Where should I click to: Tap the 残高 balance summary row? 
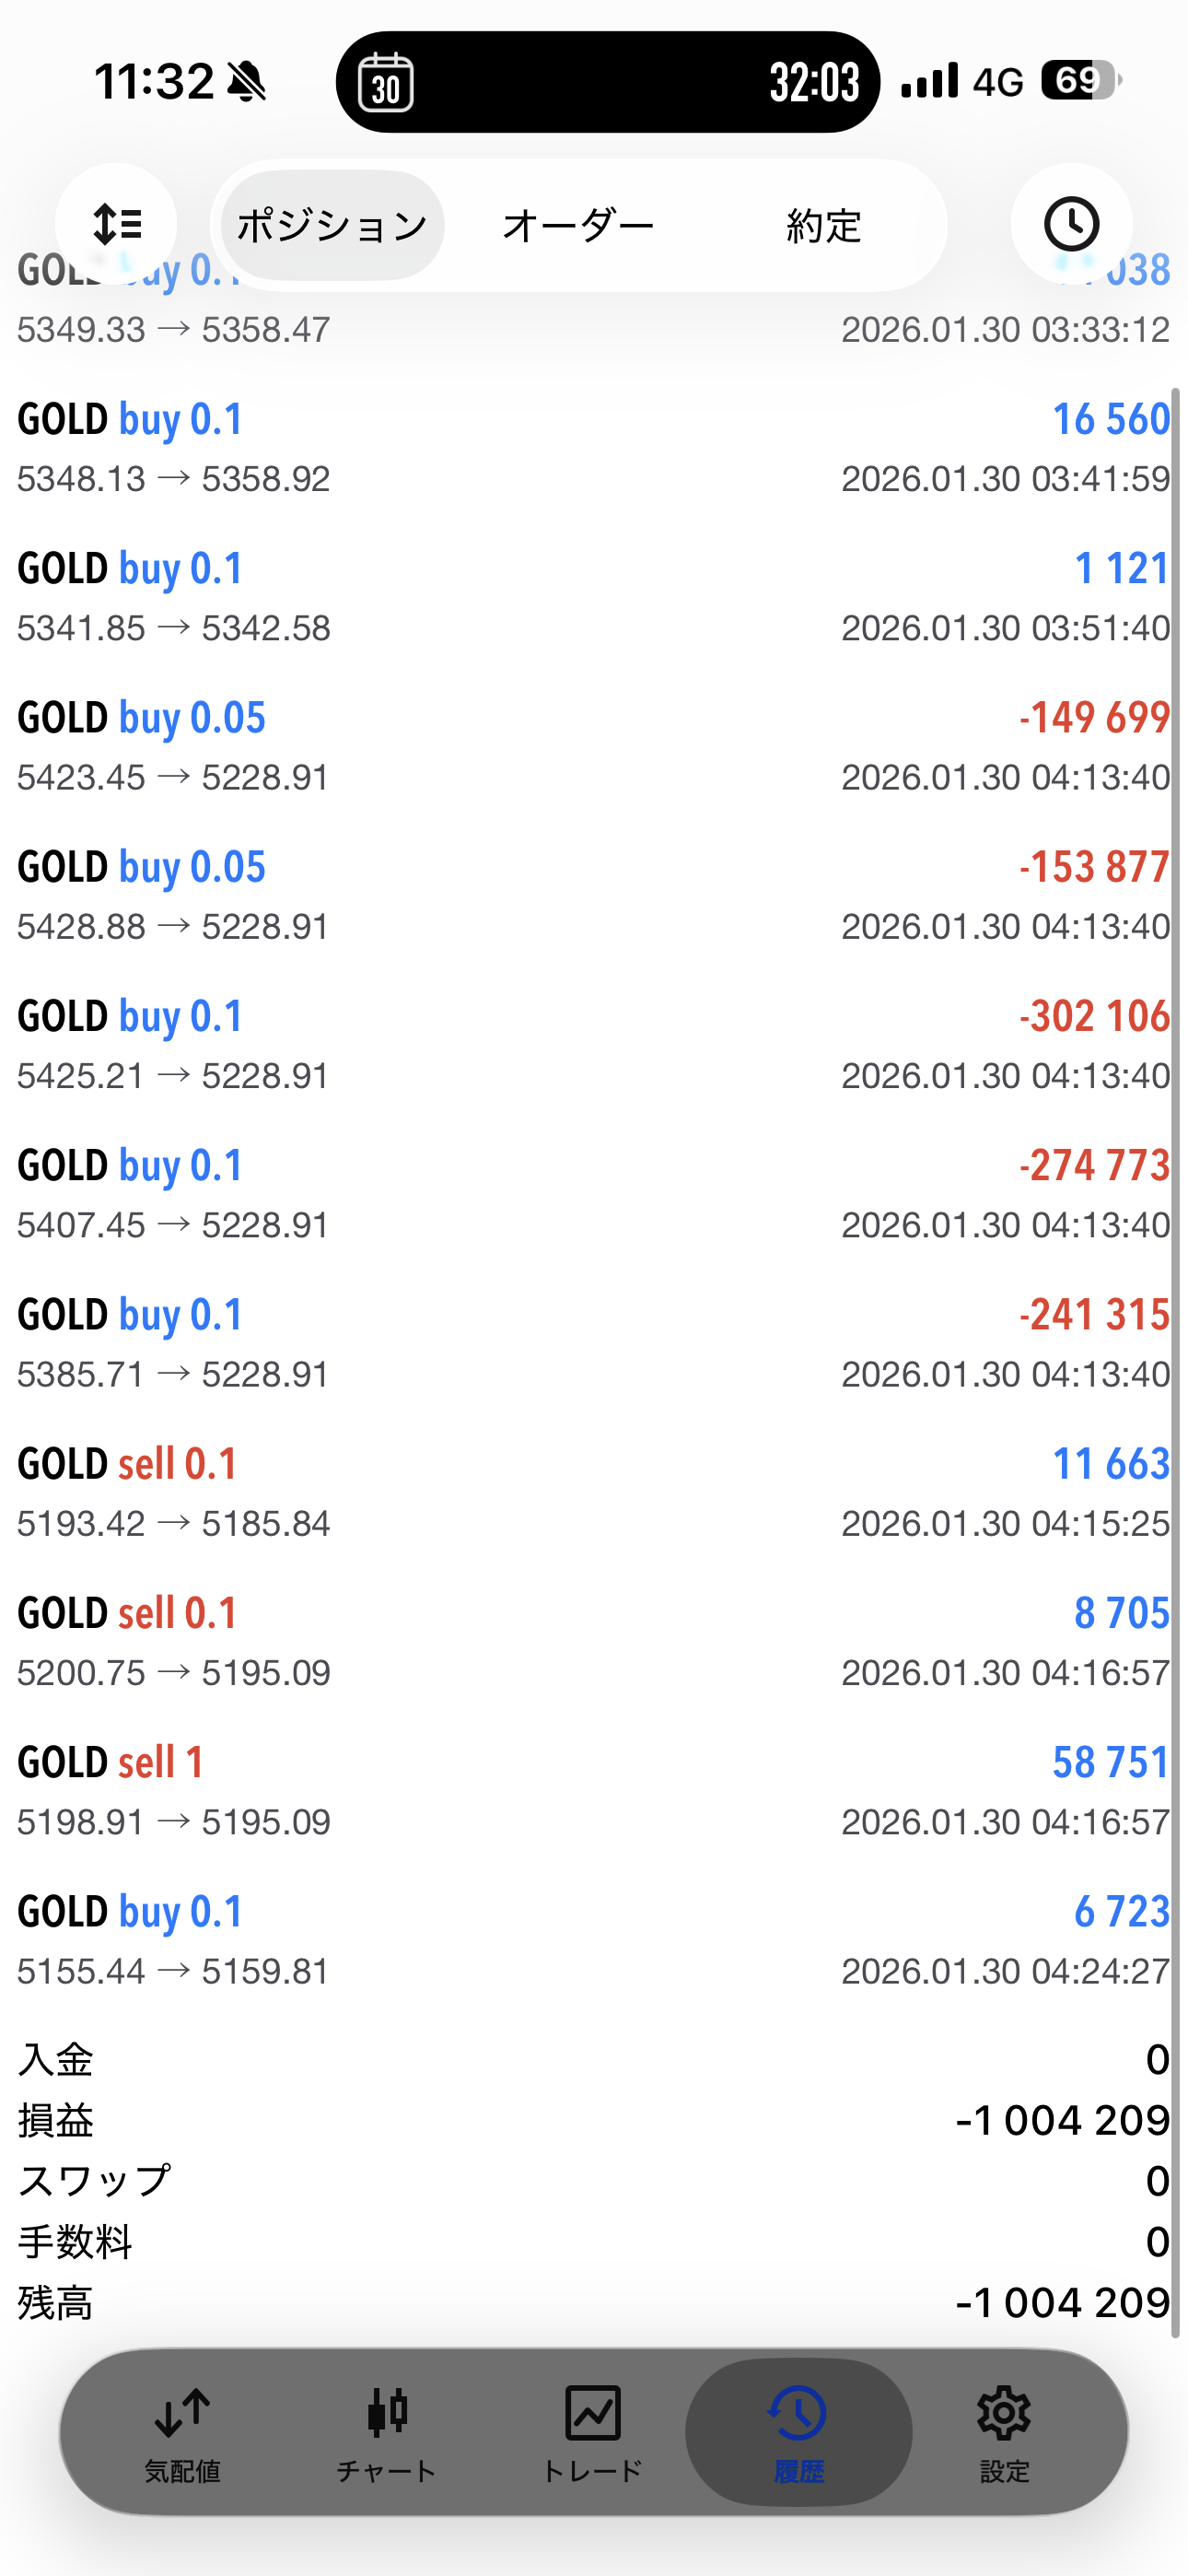[x=594, y=2303]
